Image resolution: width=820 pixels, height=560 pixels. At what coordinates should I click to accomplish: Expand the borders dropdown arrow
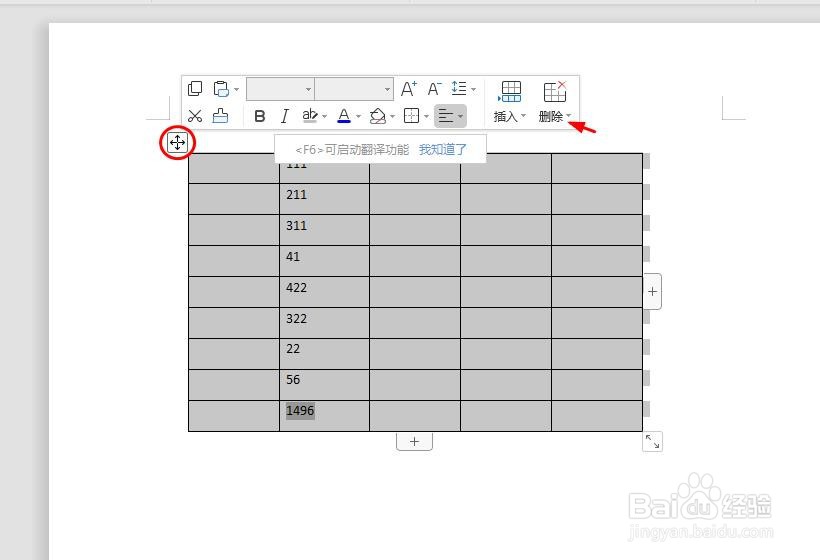426,116
